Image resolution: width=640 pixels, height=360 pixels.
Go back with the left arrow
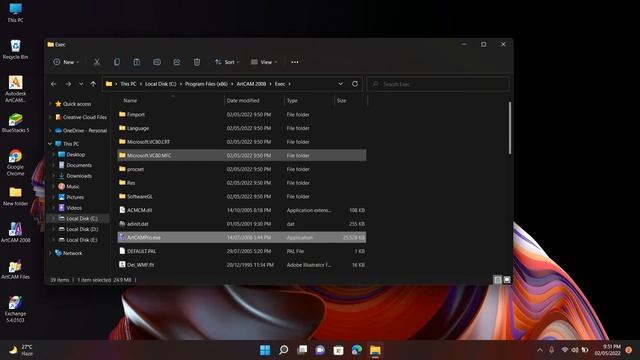53,84
